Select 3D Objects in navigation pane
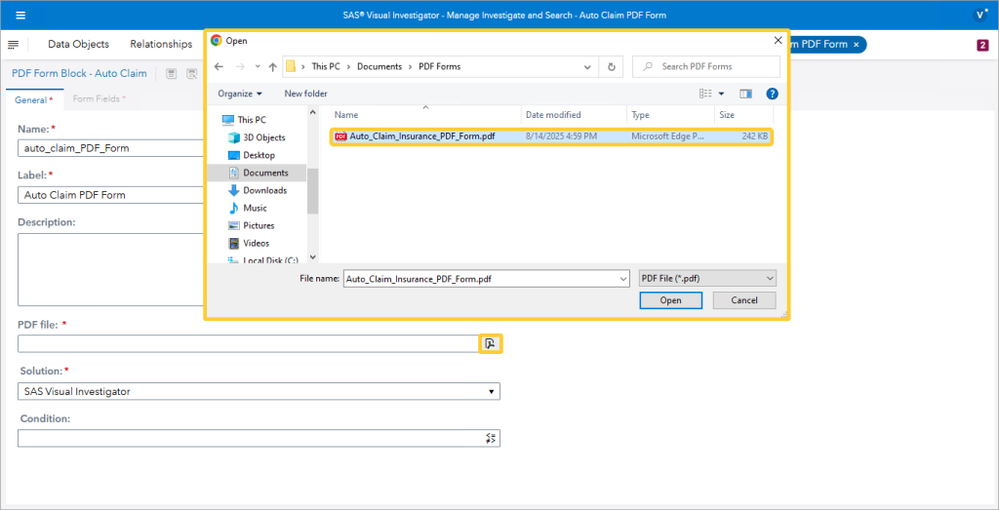 click(257, 137)
